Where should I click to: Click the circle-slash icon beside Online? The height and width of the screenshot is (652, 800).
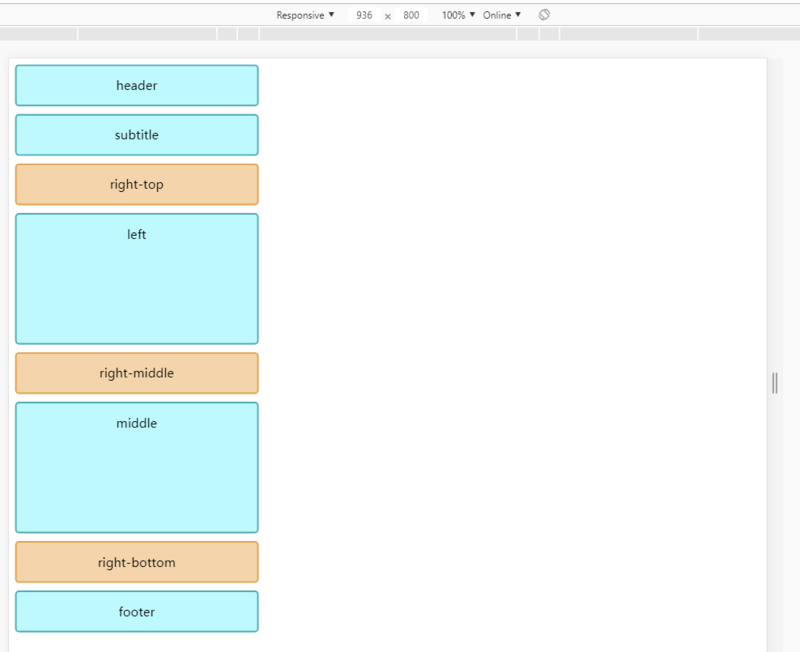544,14
